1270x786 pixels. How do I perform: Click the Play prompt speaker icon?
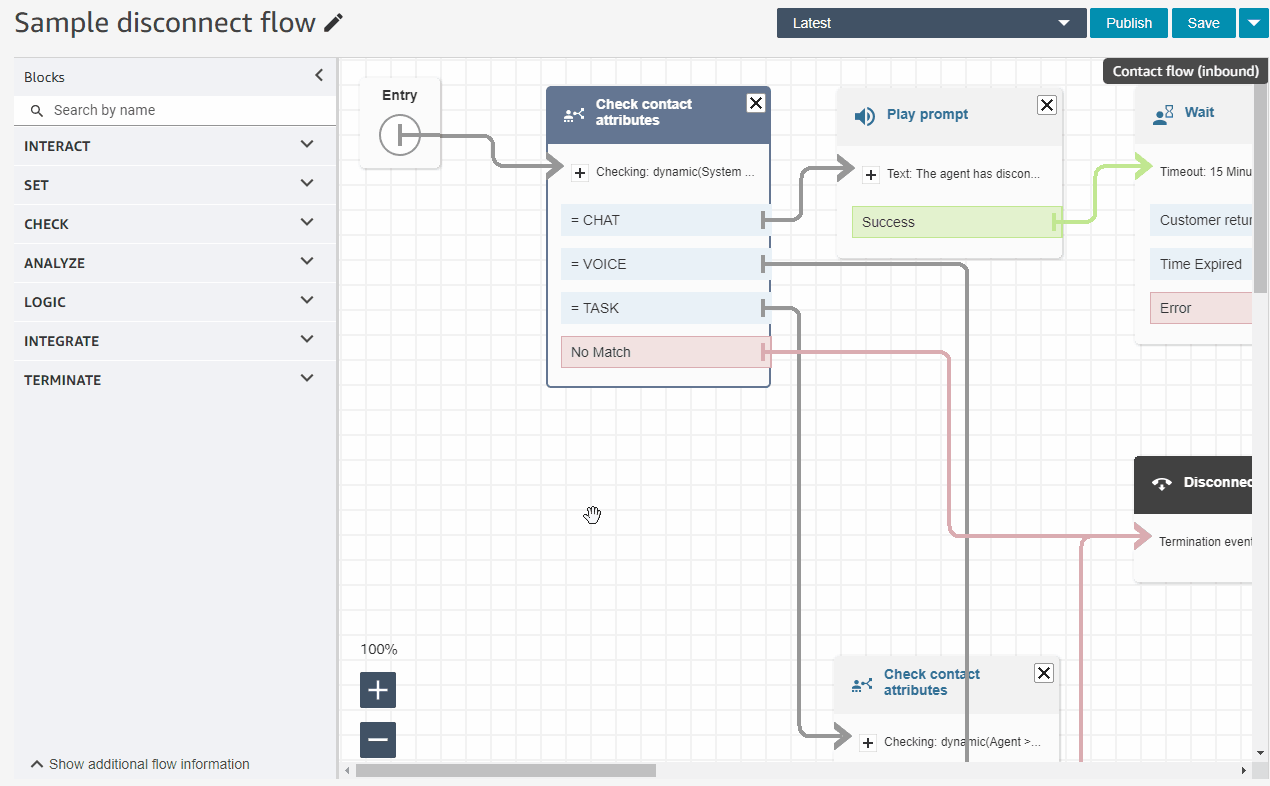click(864, 115)
